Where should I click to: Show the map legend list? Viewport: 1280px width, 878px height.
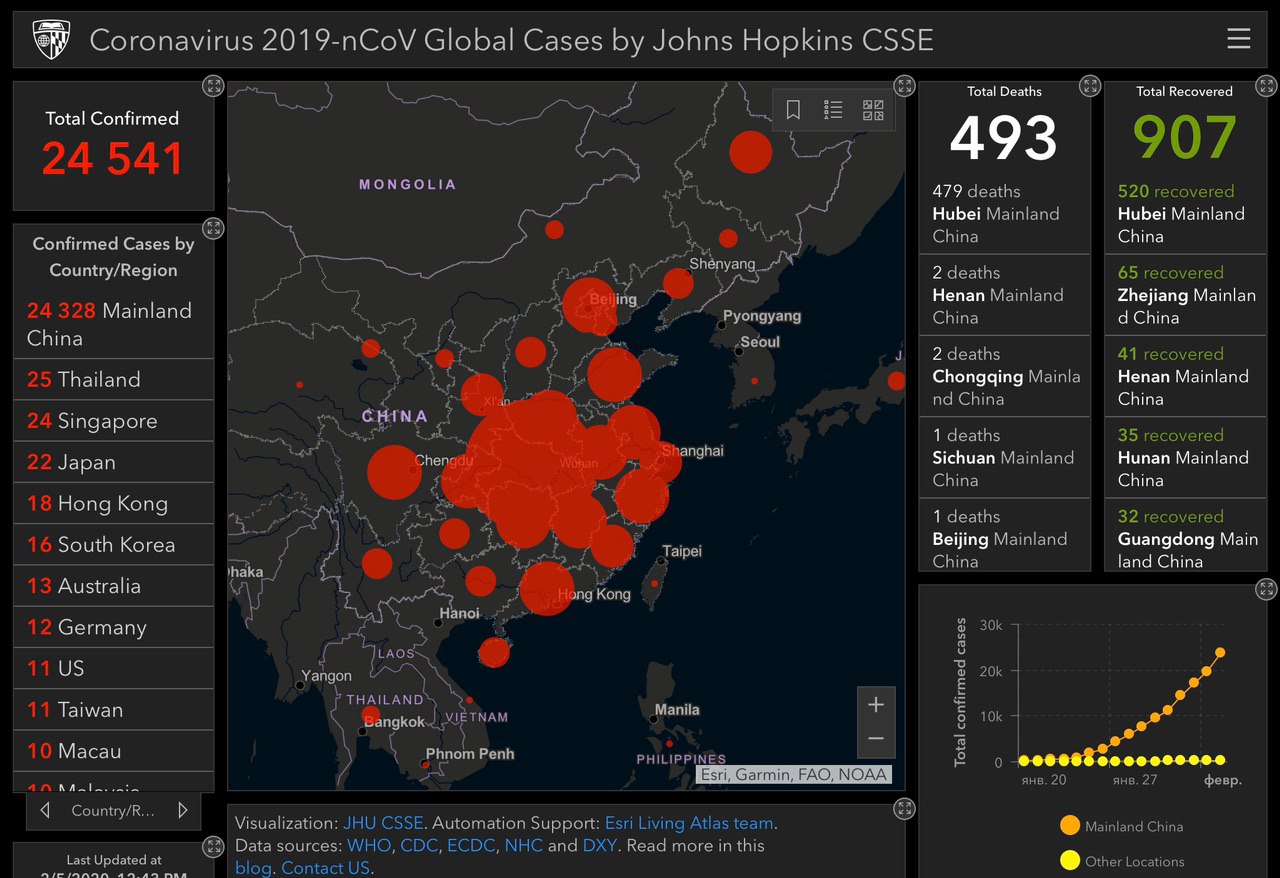tap(833, 110)
